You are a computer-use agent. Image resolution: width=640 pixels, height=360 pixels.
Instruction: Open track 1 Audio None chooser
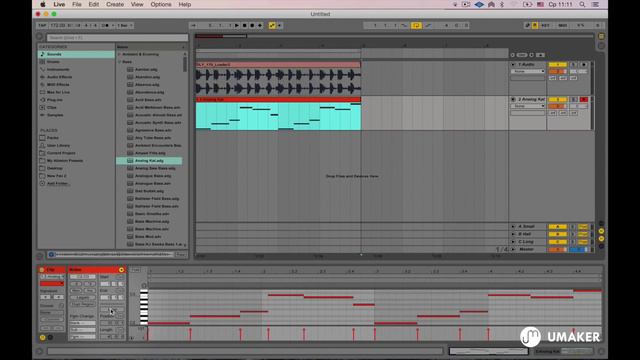pyautogui.click(x=528, y=71)
